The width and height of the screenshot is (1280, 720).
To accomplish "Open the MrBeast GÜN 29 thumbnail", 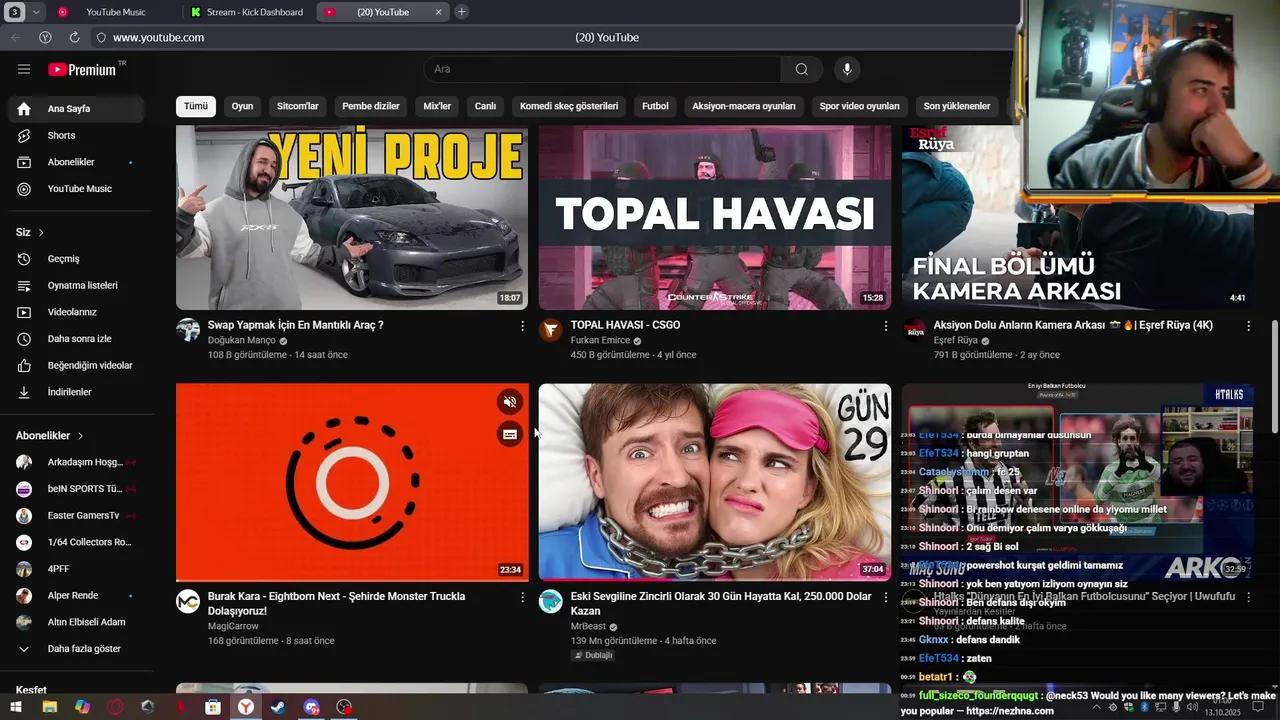I will click(x=715, y=482).
